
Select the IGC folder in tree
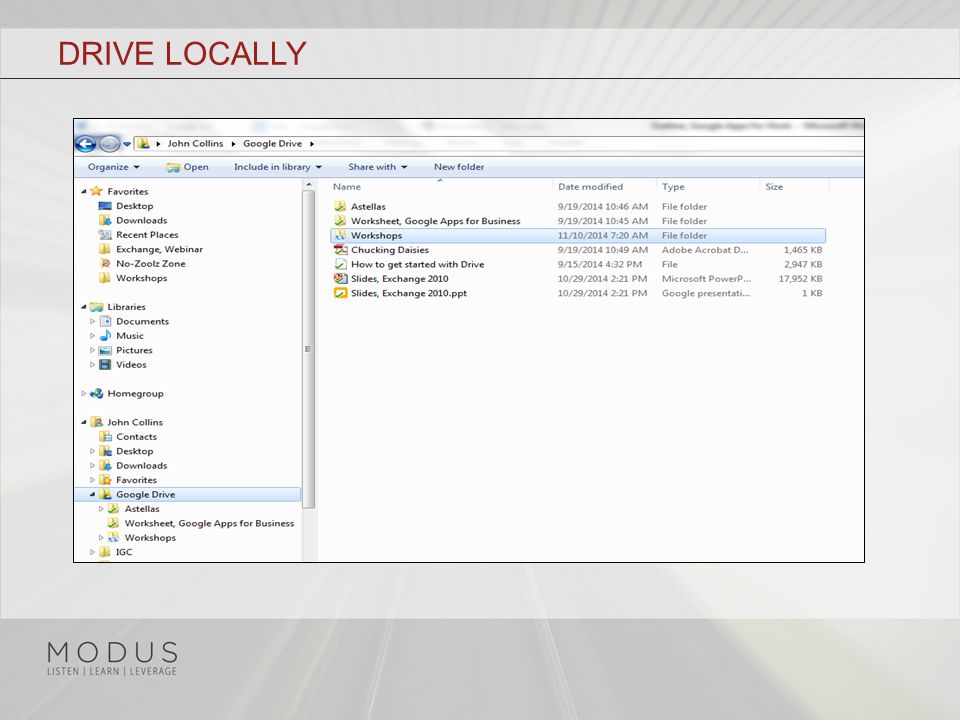pos(124,552)
